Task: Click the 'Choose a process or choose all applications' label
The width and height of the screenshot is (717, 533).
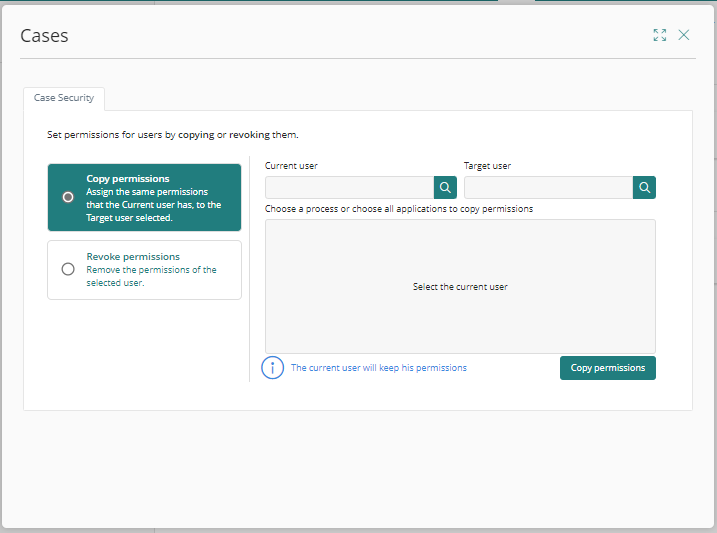Action: (x=399, y=209)
